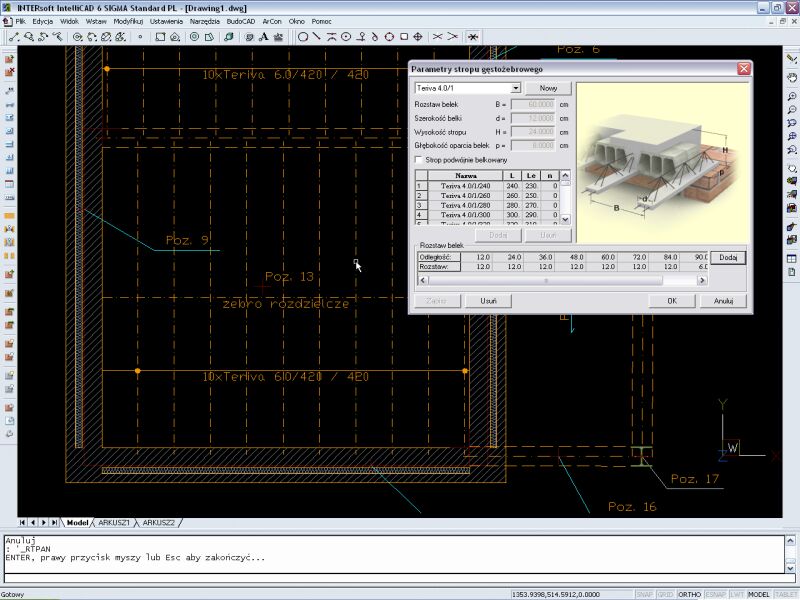Screen dimensions: 800x600
Task: Select the Donut drawing tool
Action: (194, 37)
